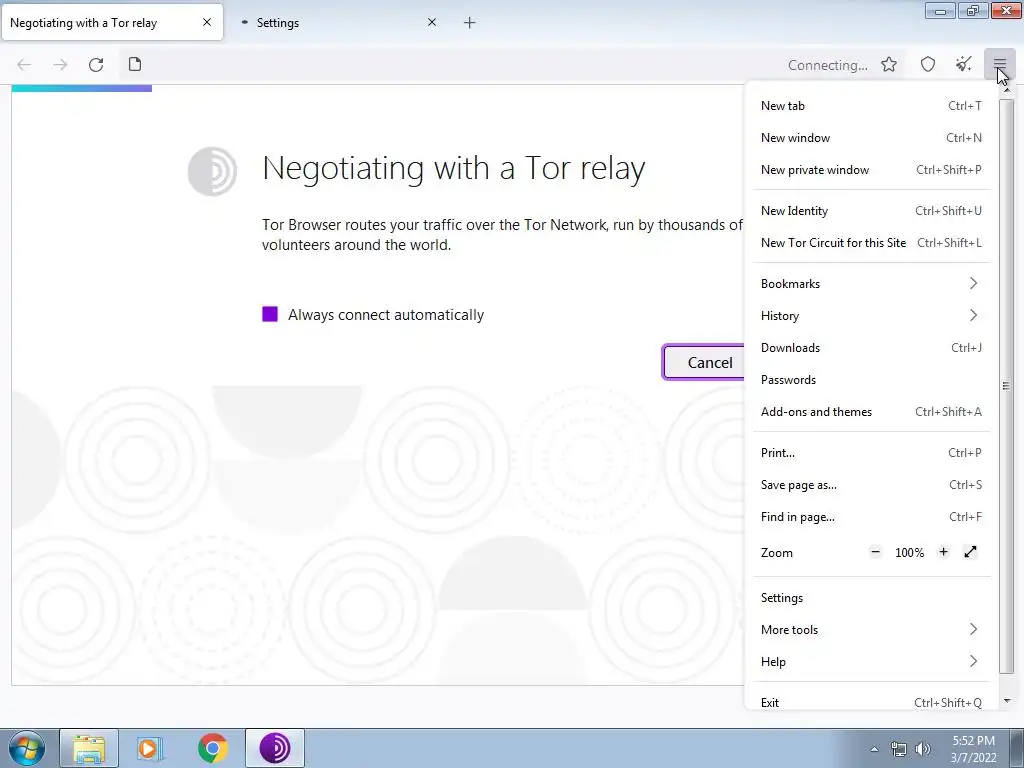Open Settings from the application menu
The height and width of the screenshot is (768, 1024).
click(871, 598)
